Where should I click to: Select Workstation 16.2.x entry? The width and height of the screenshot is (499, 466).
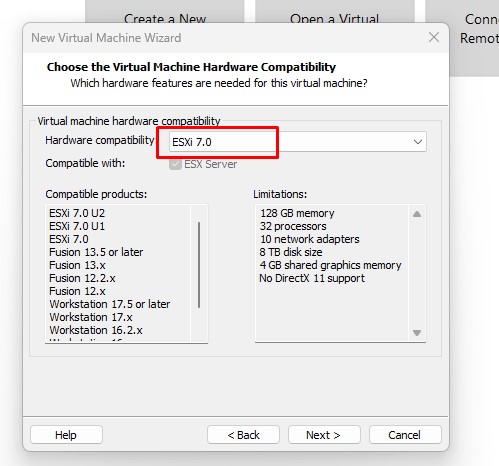[x=96, y=330]
